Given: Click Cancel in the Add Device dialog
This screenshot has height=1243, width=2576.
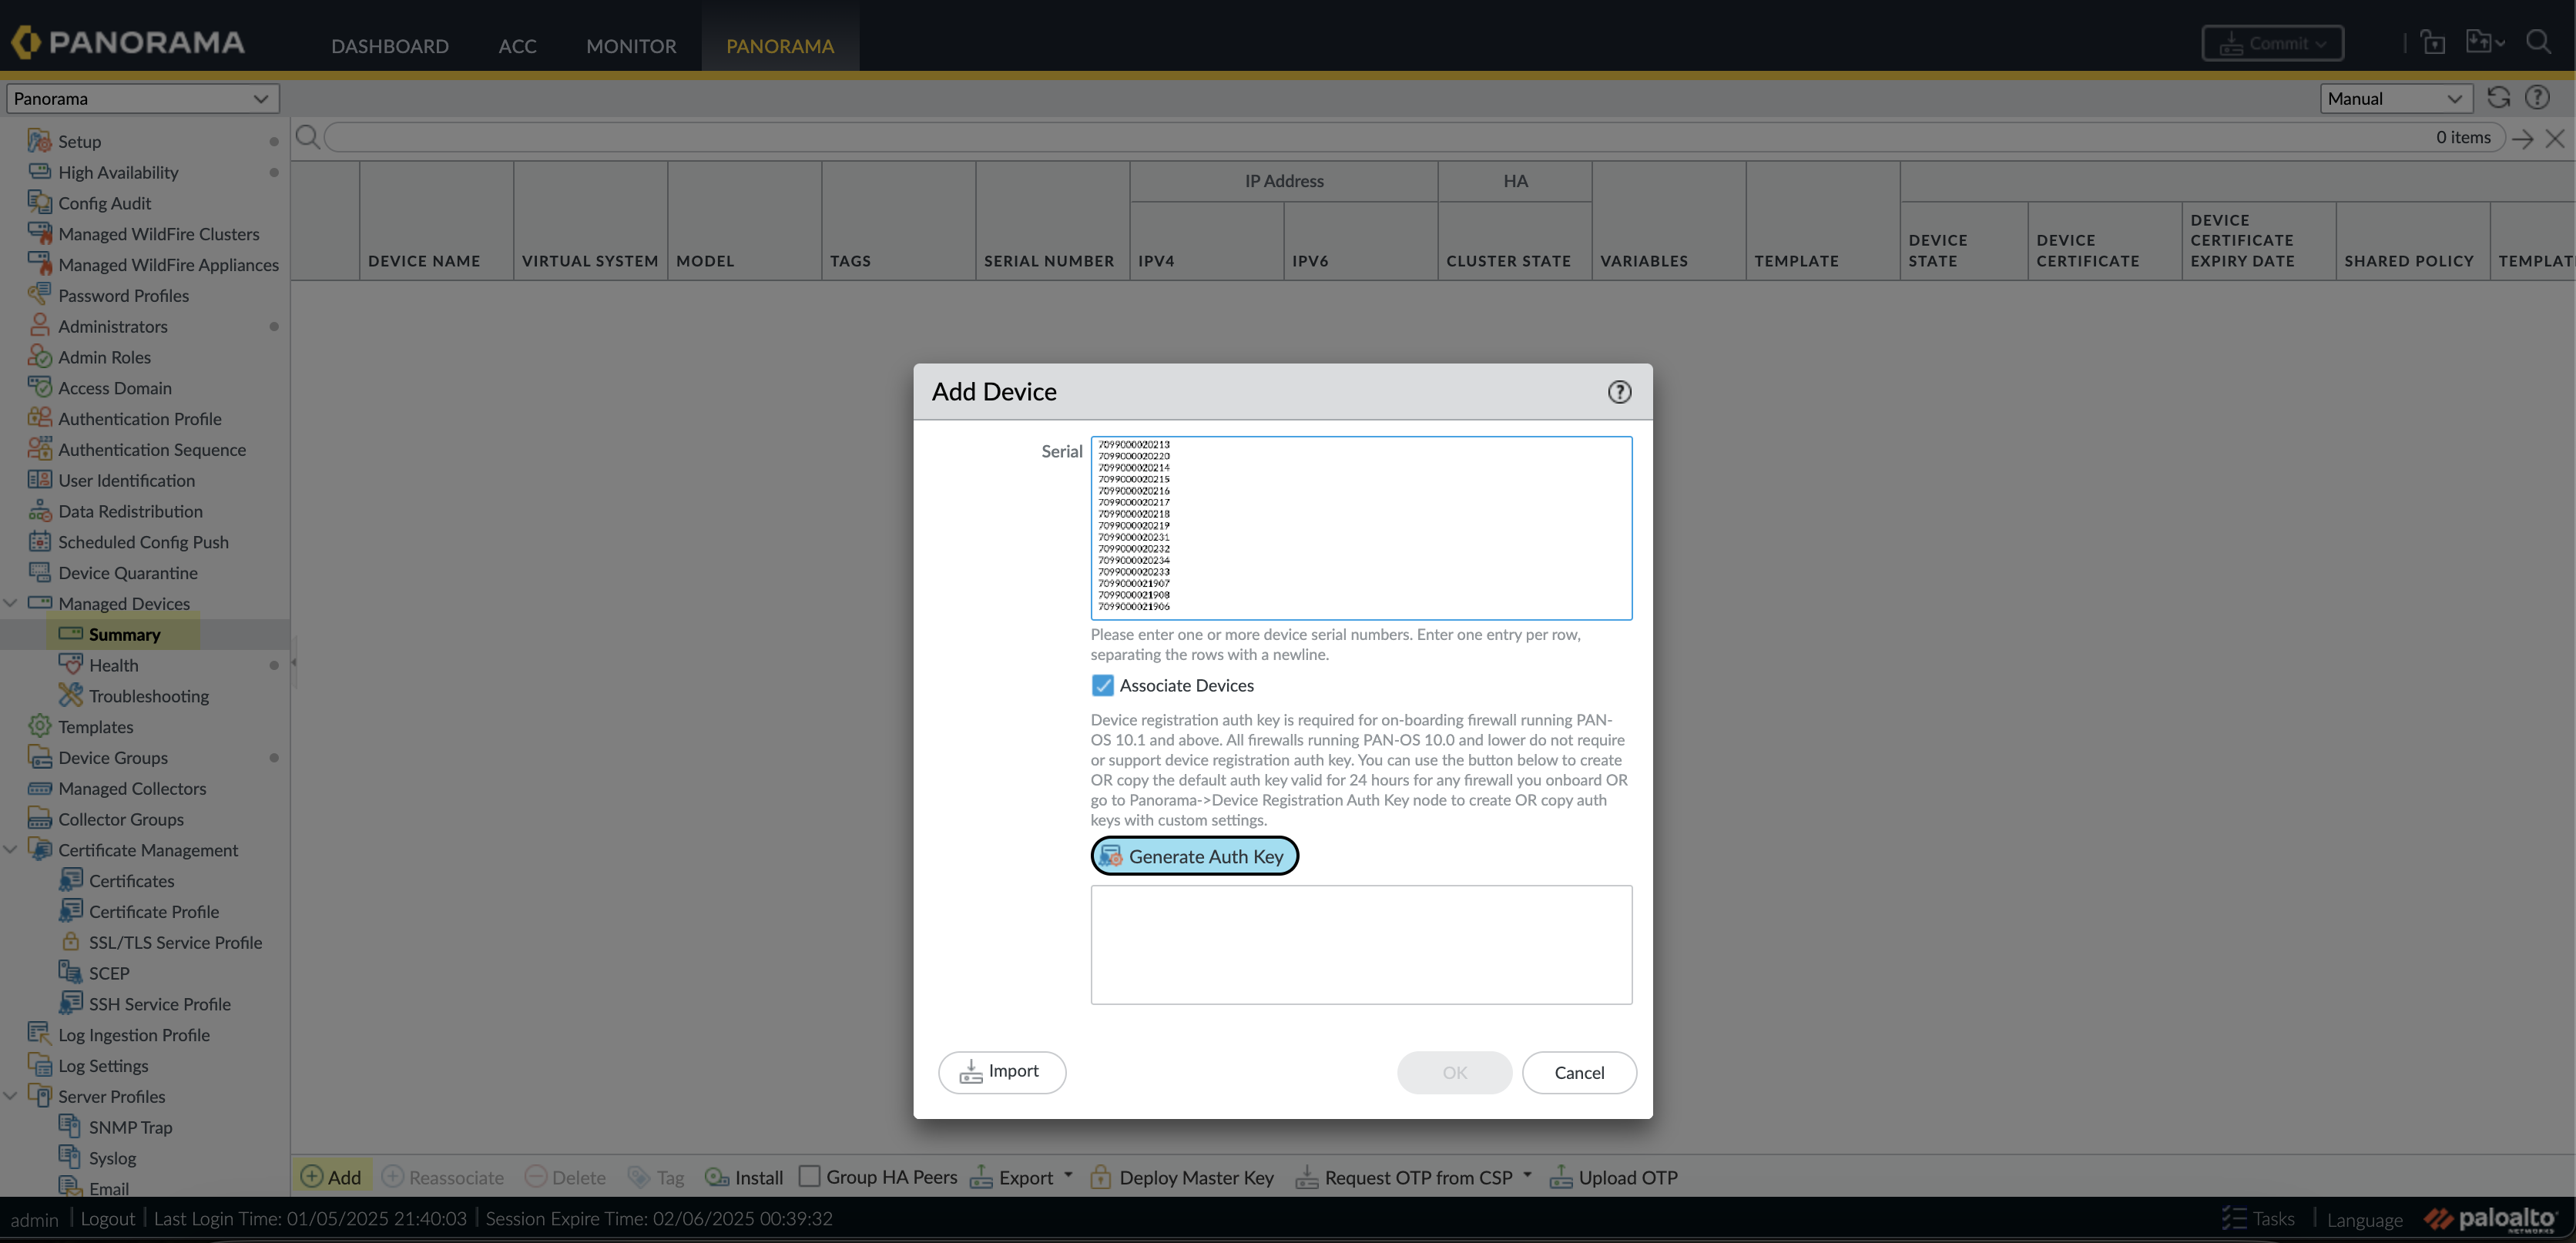Looking at the screenshot, I should coord(1578,1072).
